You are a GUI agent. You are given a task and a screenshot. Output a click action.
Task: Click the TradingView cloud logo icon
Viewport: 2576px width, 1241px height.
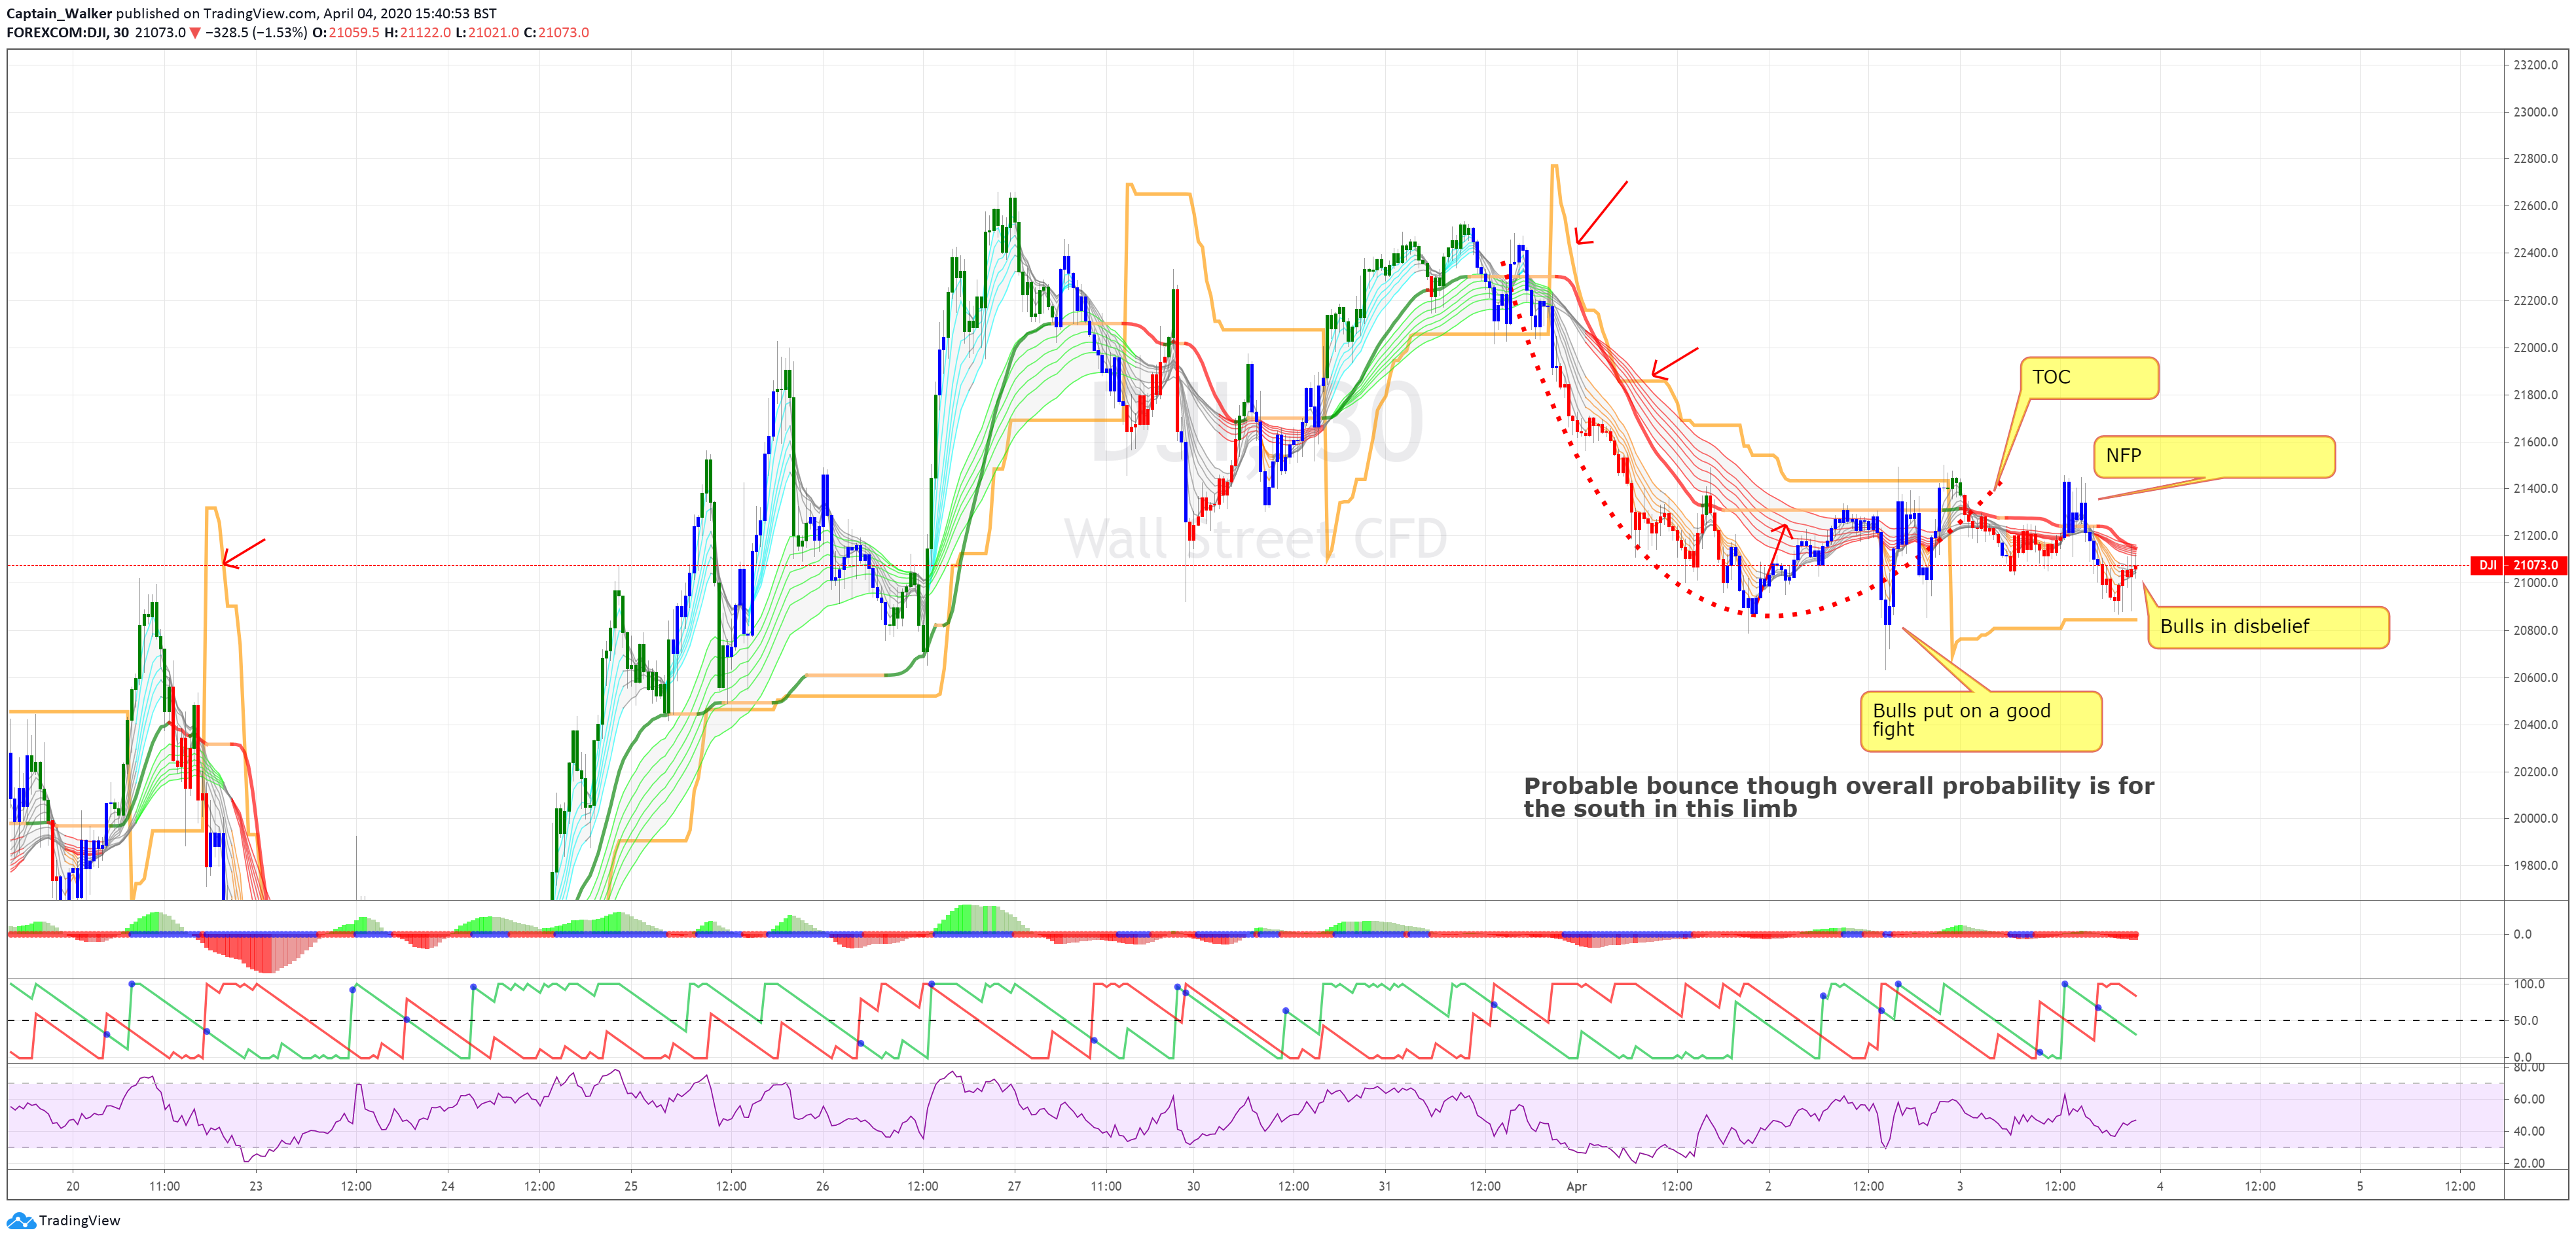coord(21,1221)
